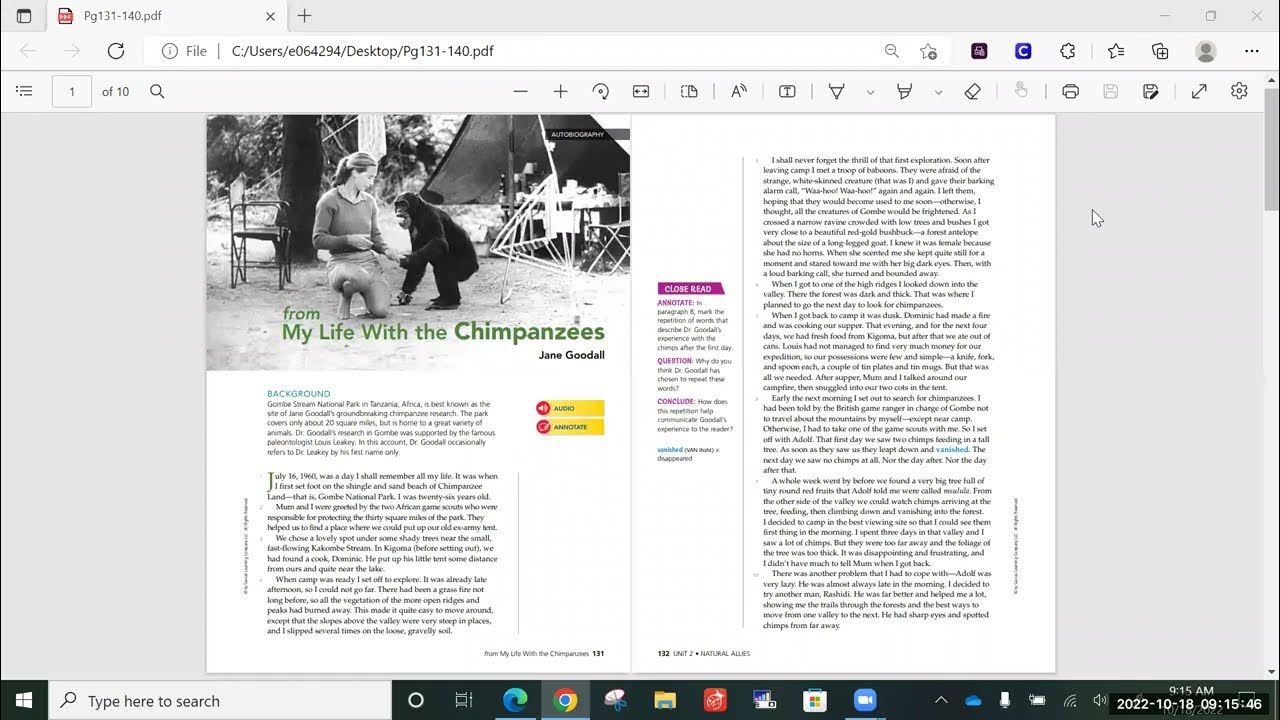
Task: Open Zoom from taskbar
Action: tap(865, 700)
